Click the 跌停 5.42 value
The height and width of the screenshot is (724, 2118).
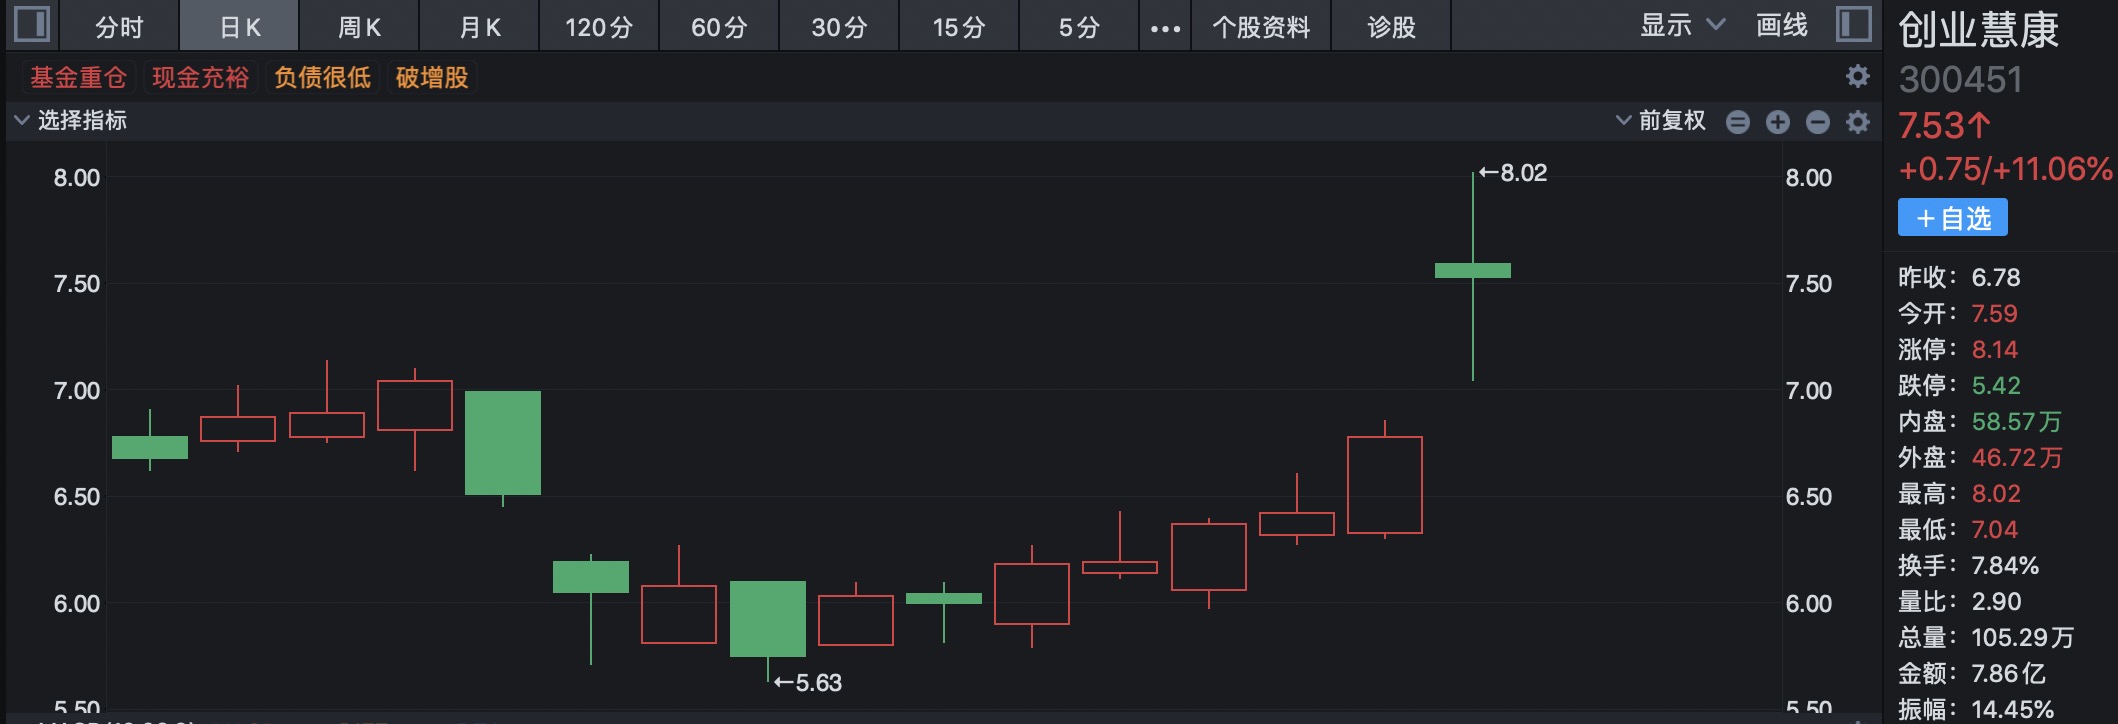(1996, 385)
